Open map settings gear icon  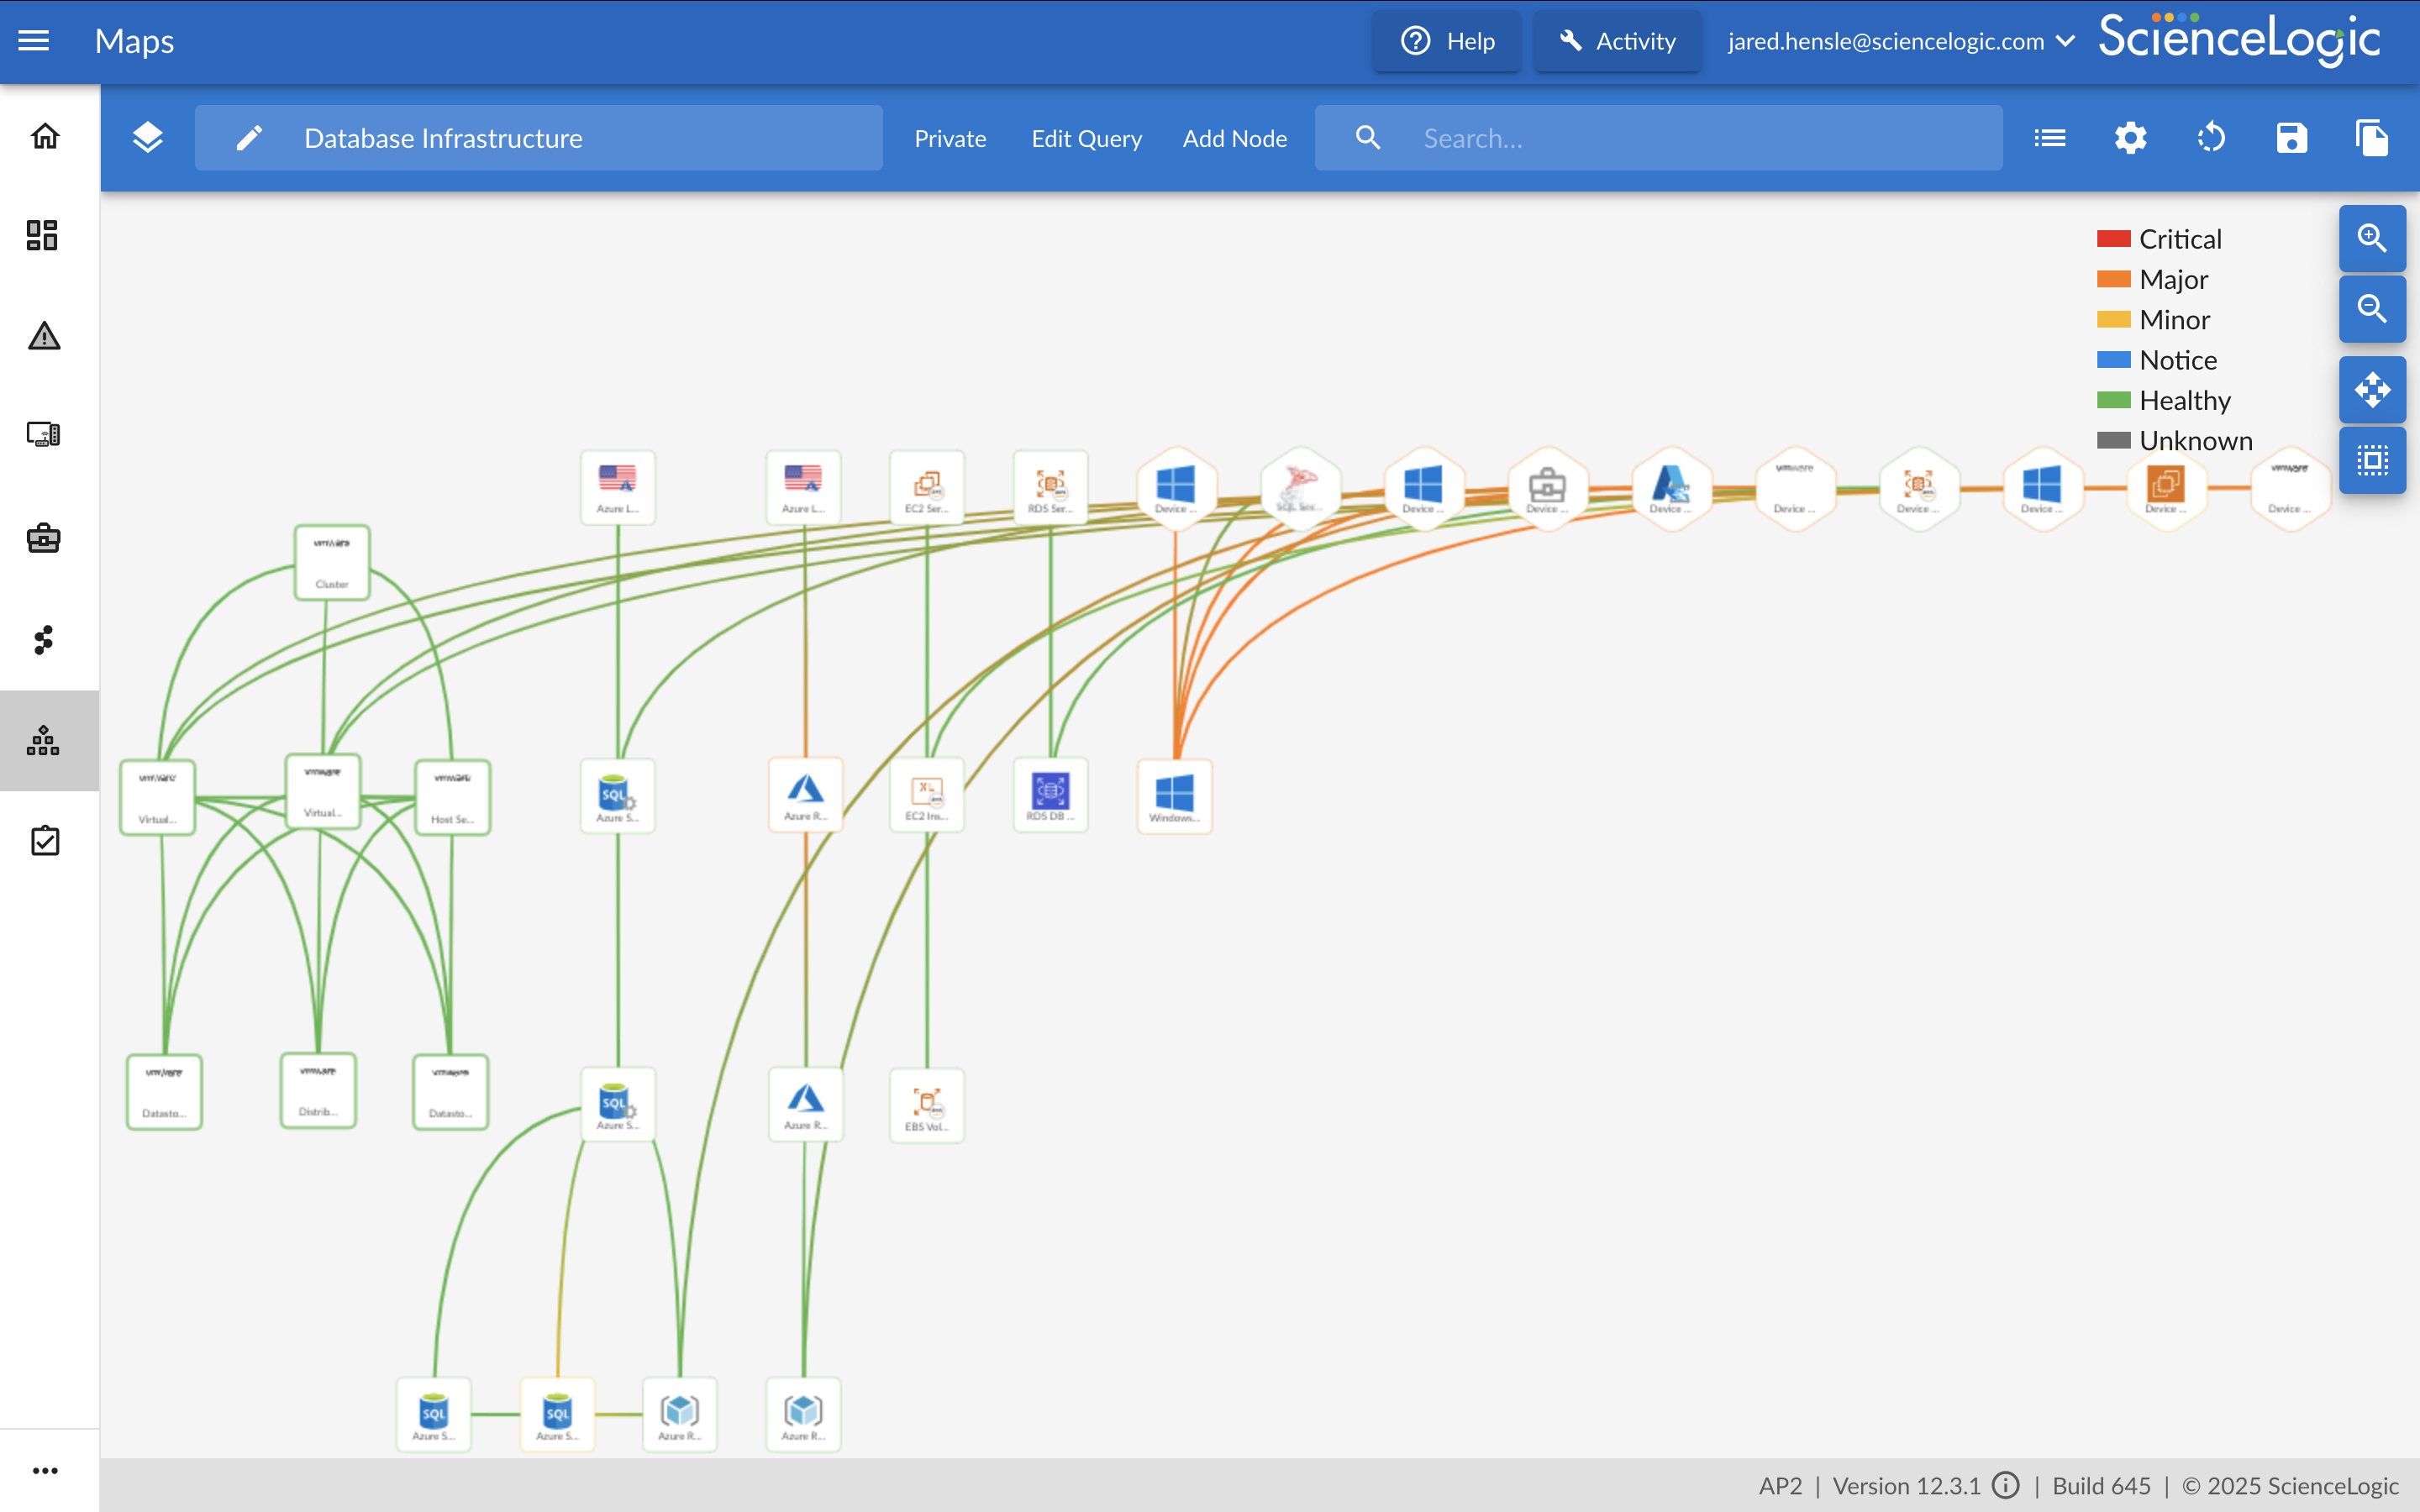[x=2131, y=138]
